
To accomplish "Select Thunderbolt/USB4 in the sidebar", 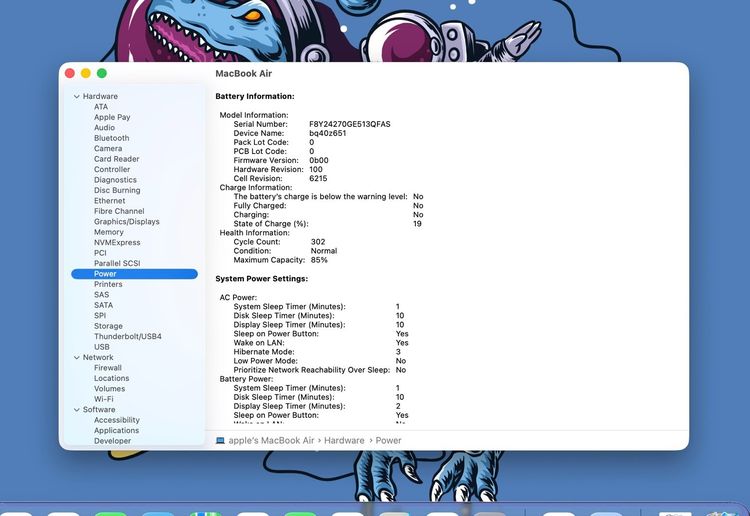I will [128, 337].
